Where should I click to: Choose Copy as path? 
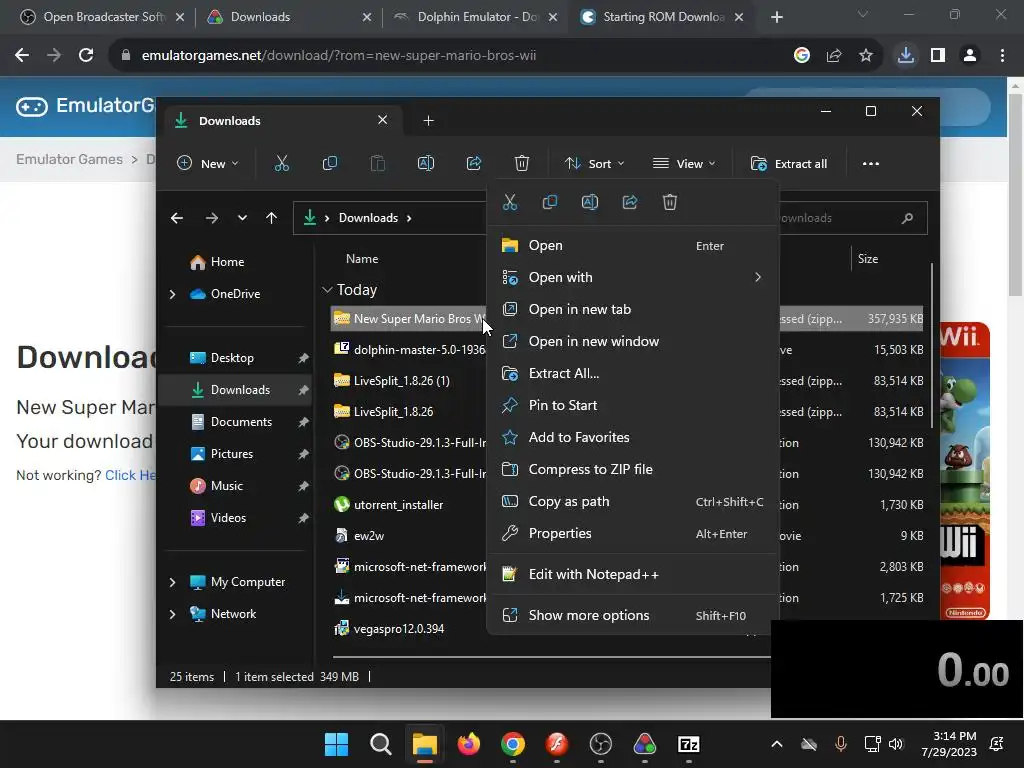(632, 502)
